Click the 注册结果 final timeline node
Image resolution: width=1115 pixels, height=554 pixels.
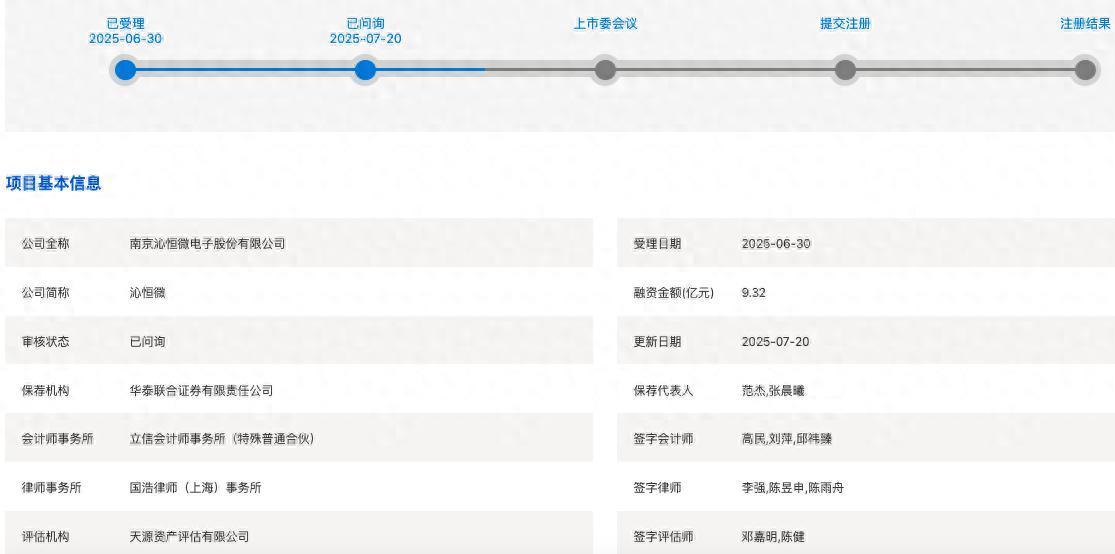tap(1085, 70)
